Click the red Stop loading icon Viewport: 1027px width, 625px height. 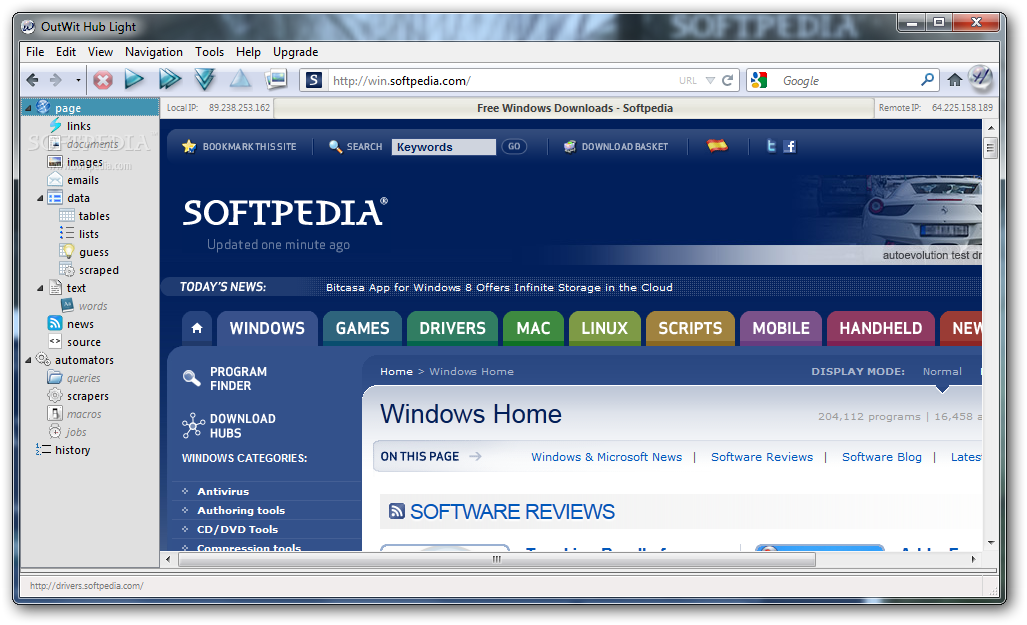coord(103,81)
